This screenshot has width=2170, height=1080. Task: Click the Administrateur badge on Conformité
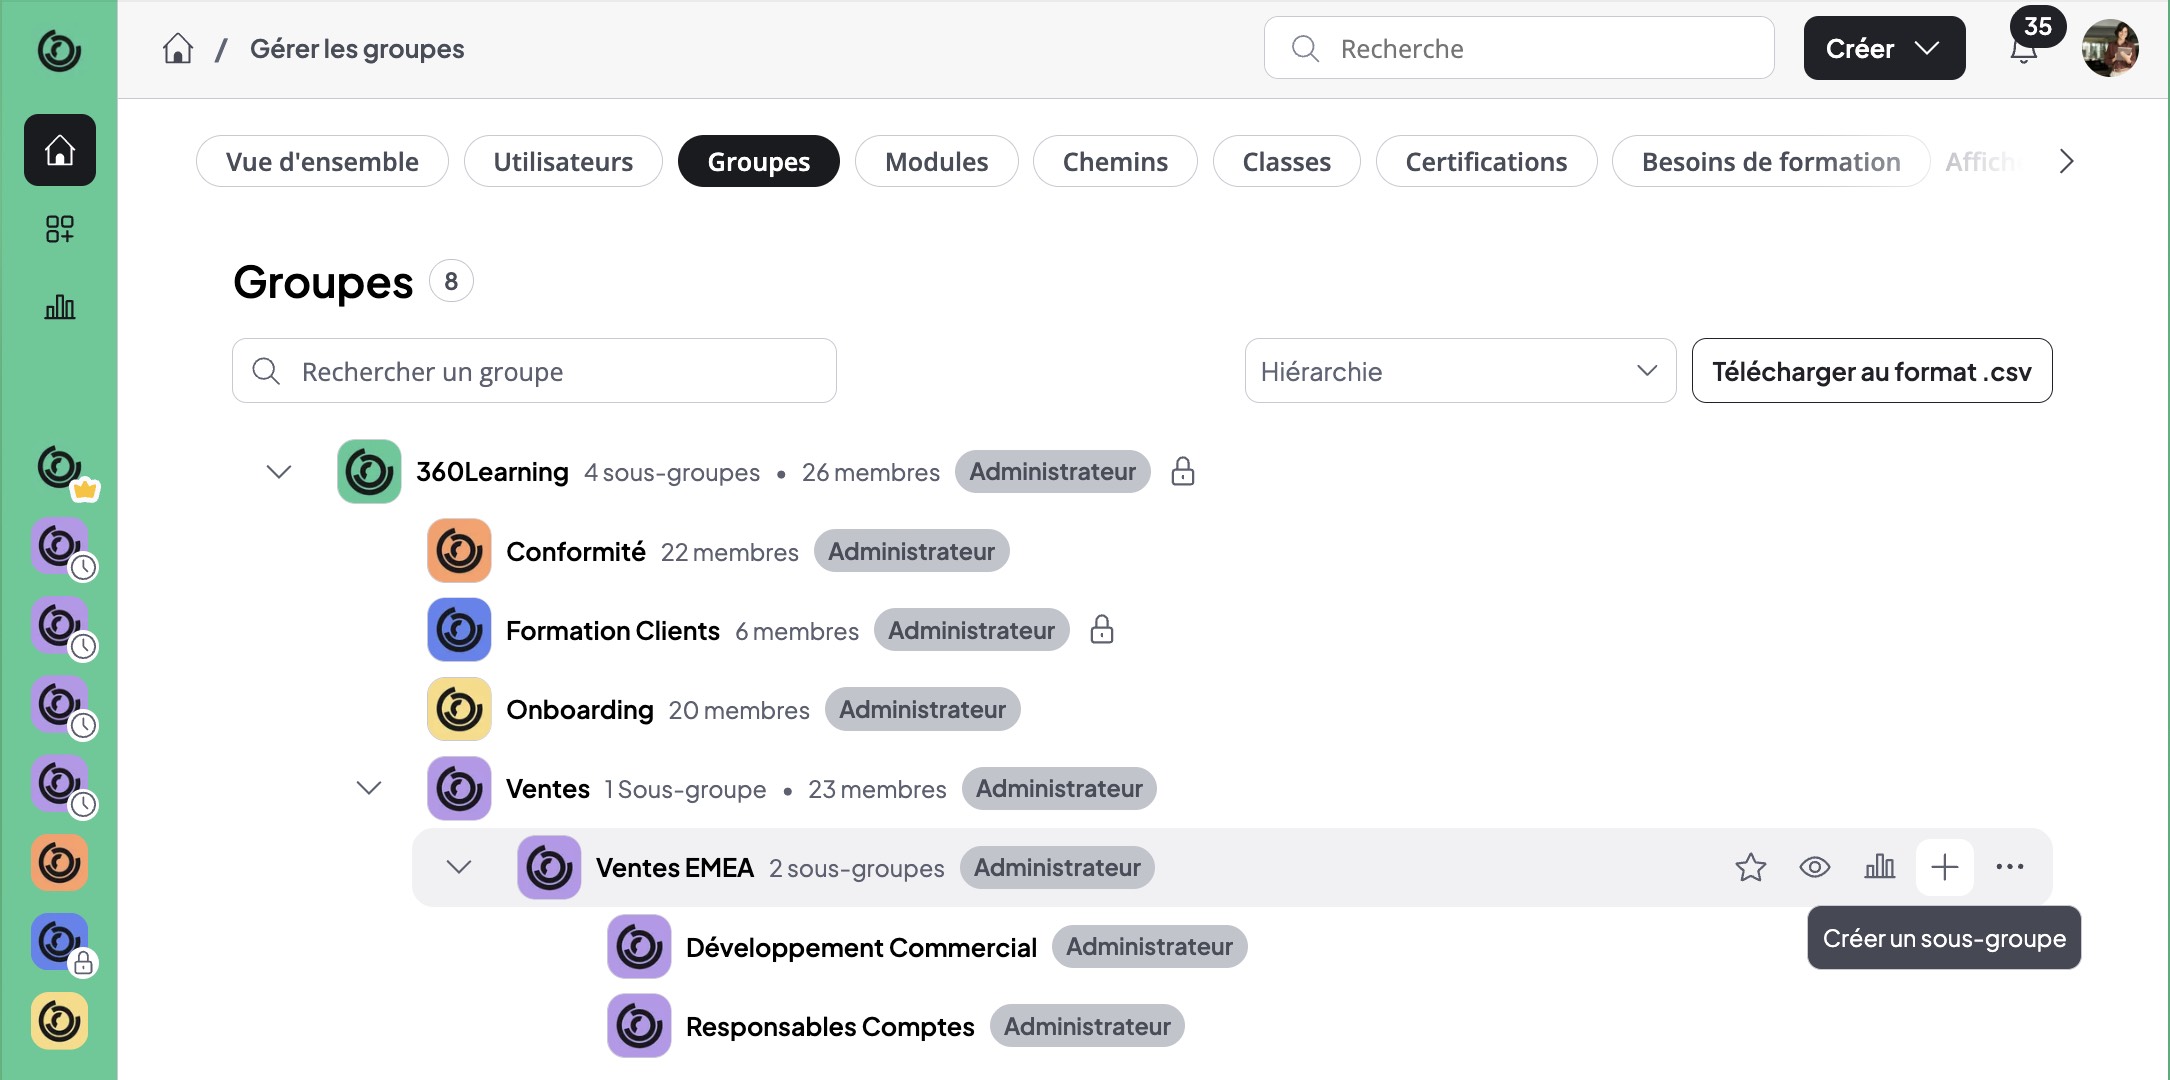pos(911,551)
